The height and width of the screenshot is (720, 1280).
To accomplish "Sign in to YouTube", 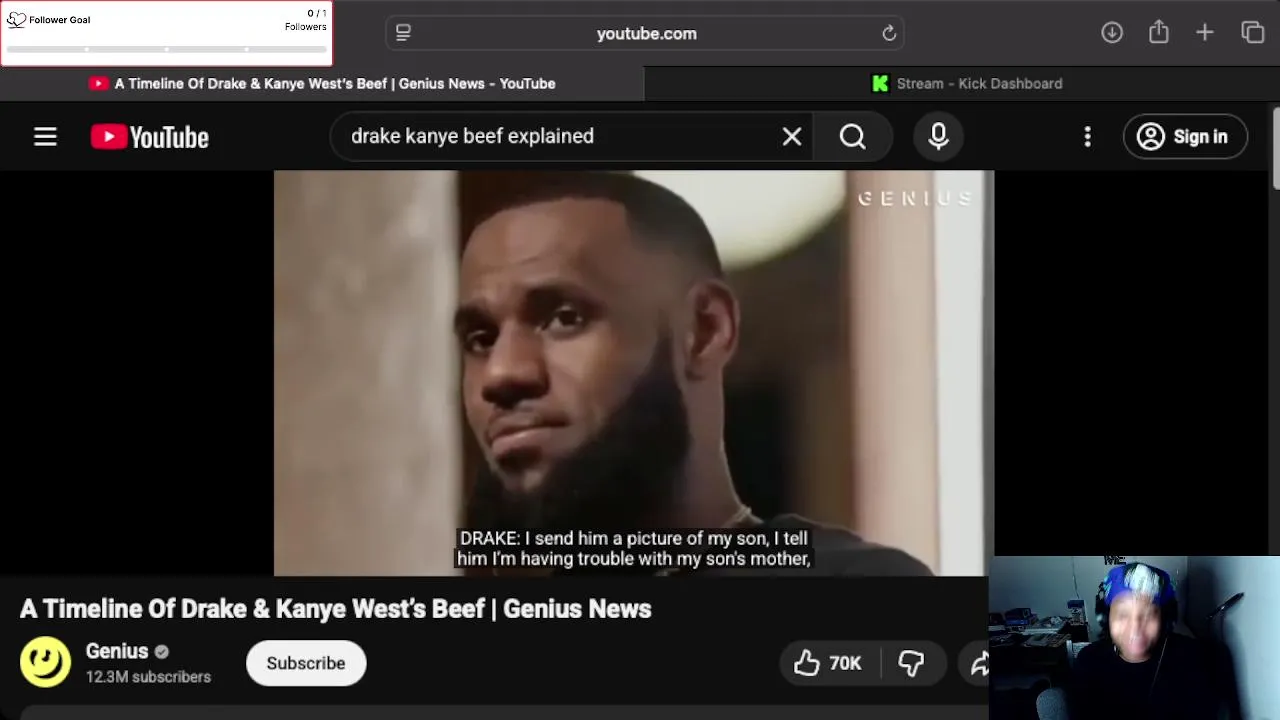I will (1185, 136).
